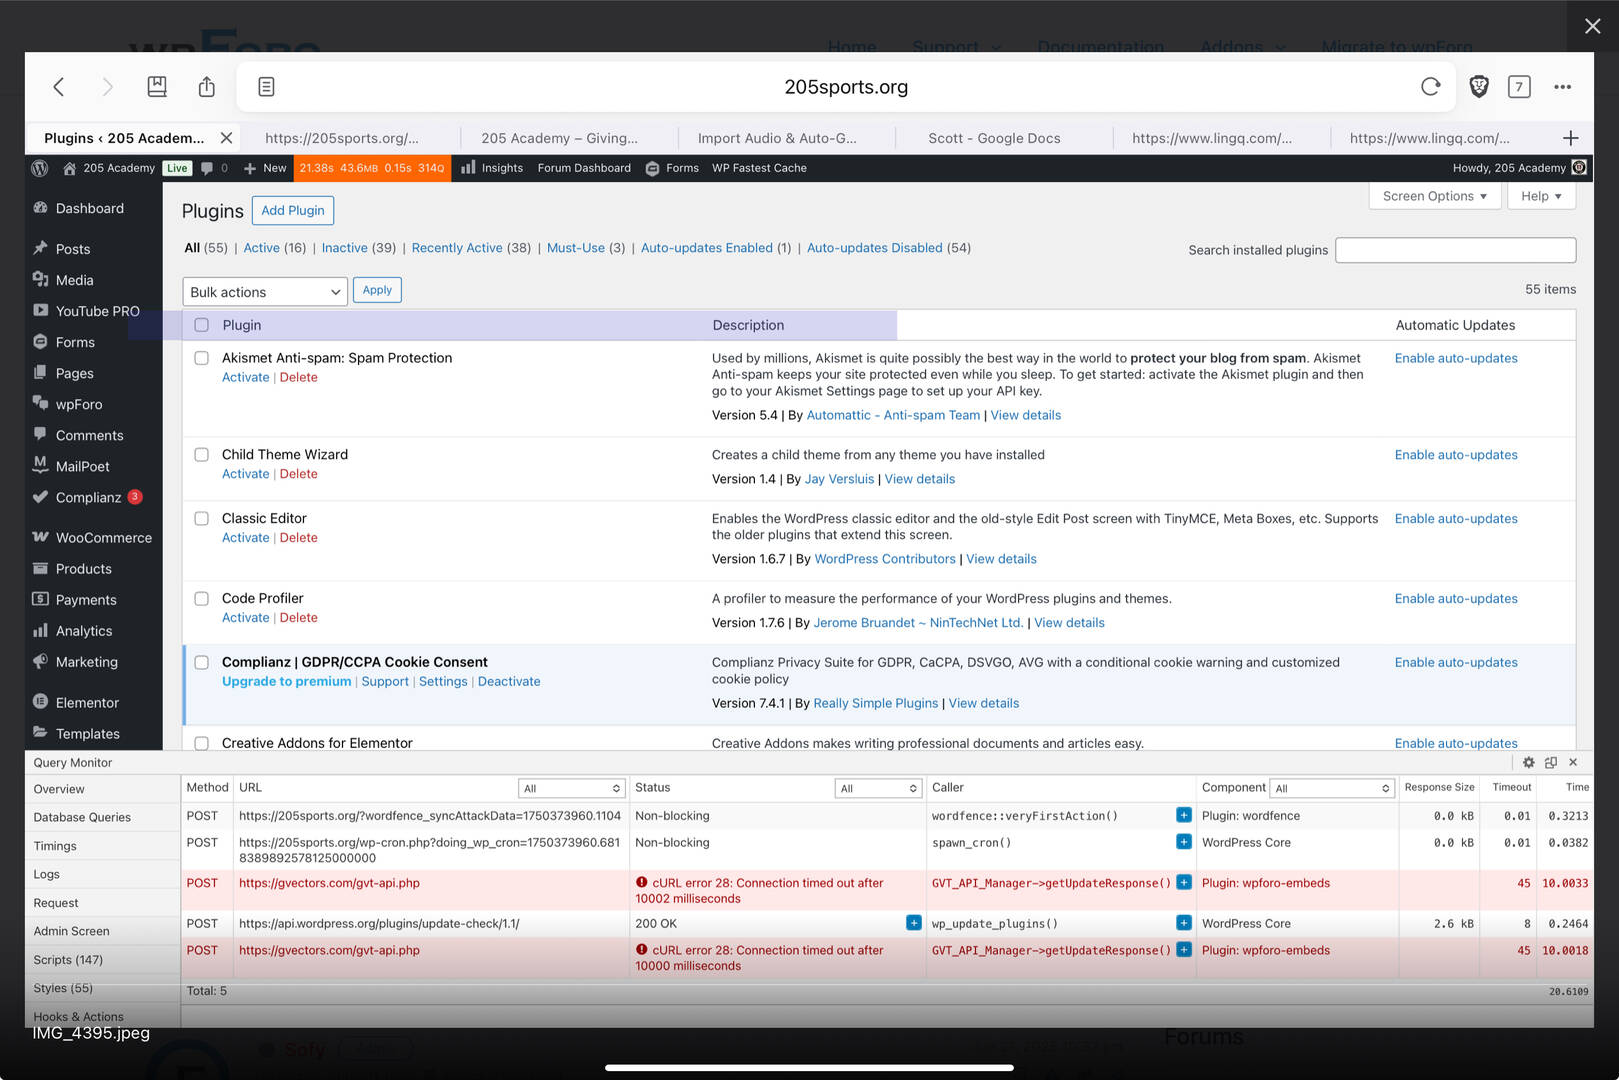Open Forms in the admin bar
The height and width of the screenshot is (1080, 1619).
click(672, 168)
